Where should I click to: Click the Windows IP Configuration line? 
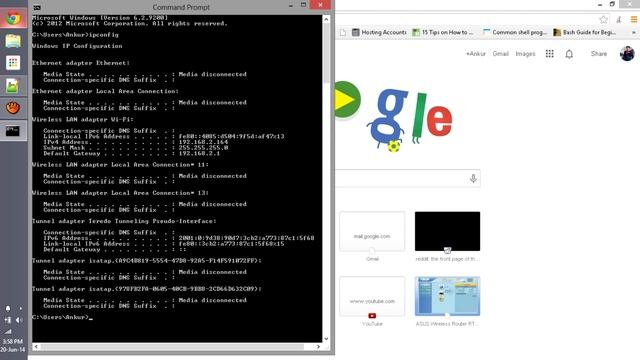pyautogui.click(x=77, y=46)
